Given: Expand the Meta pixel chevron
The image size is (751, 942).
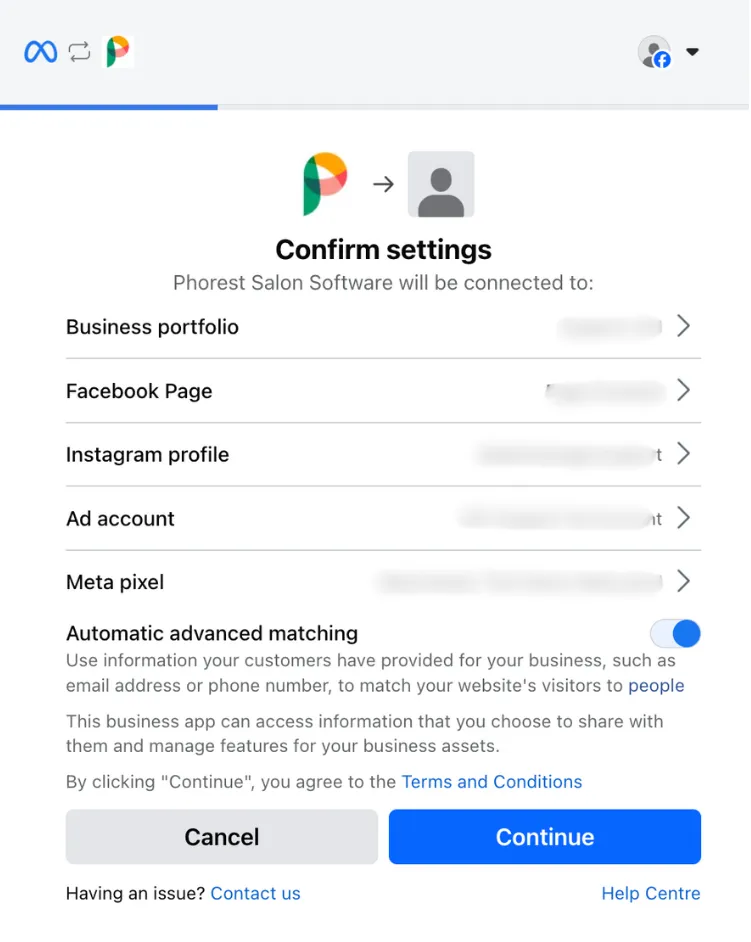Looking at the screenshot, I should 683,581.
